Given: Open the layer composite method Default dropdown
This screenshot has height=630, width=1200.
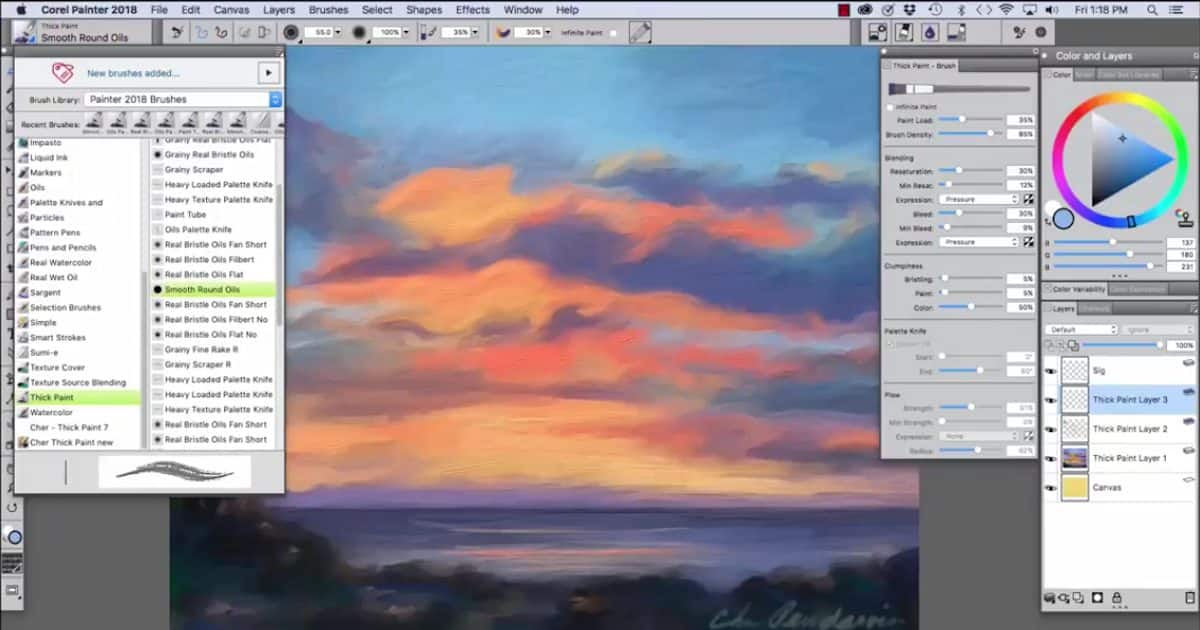Looking at the screenshot, I should point(1081,329).
